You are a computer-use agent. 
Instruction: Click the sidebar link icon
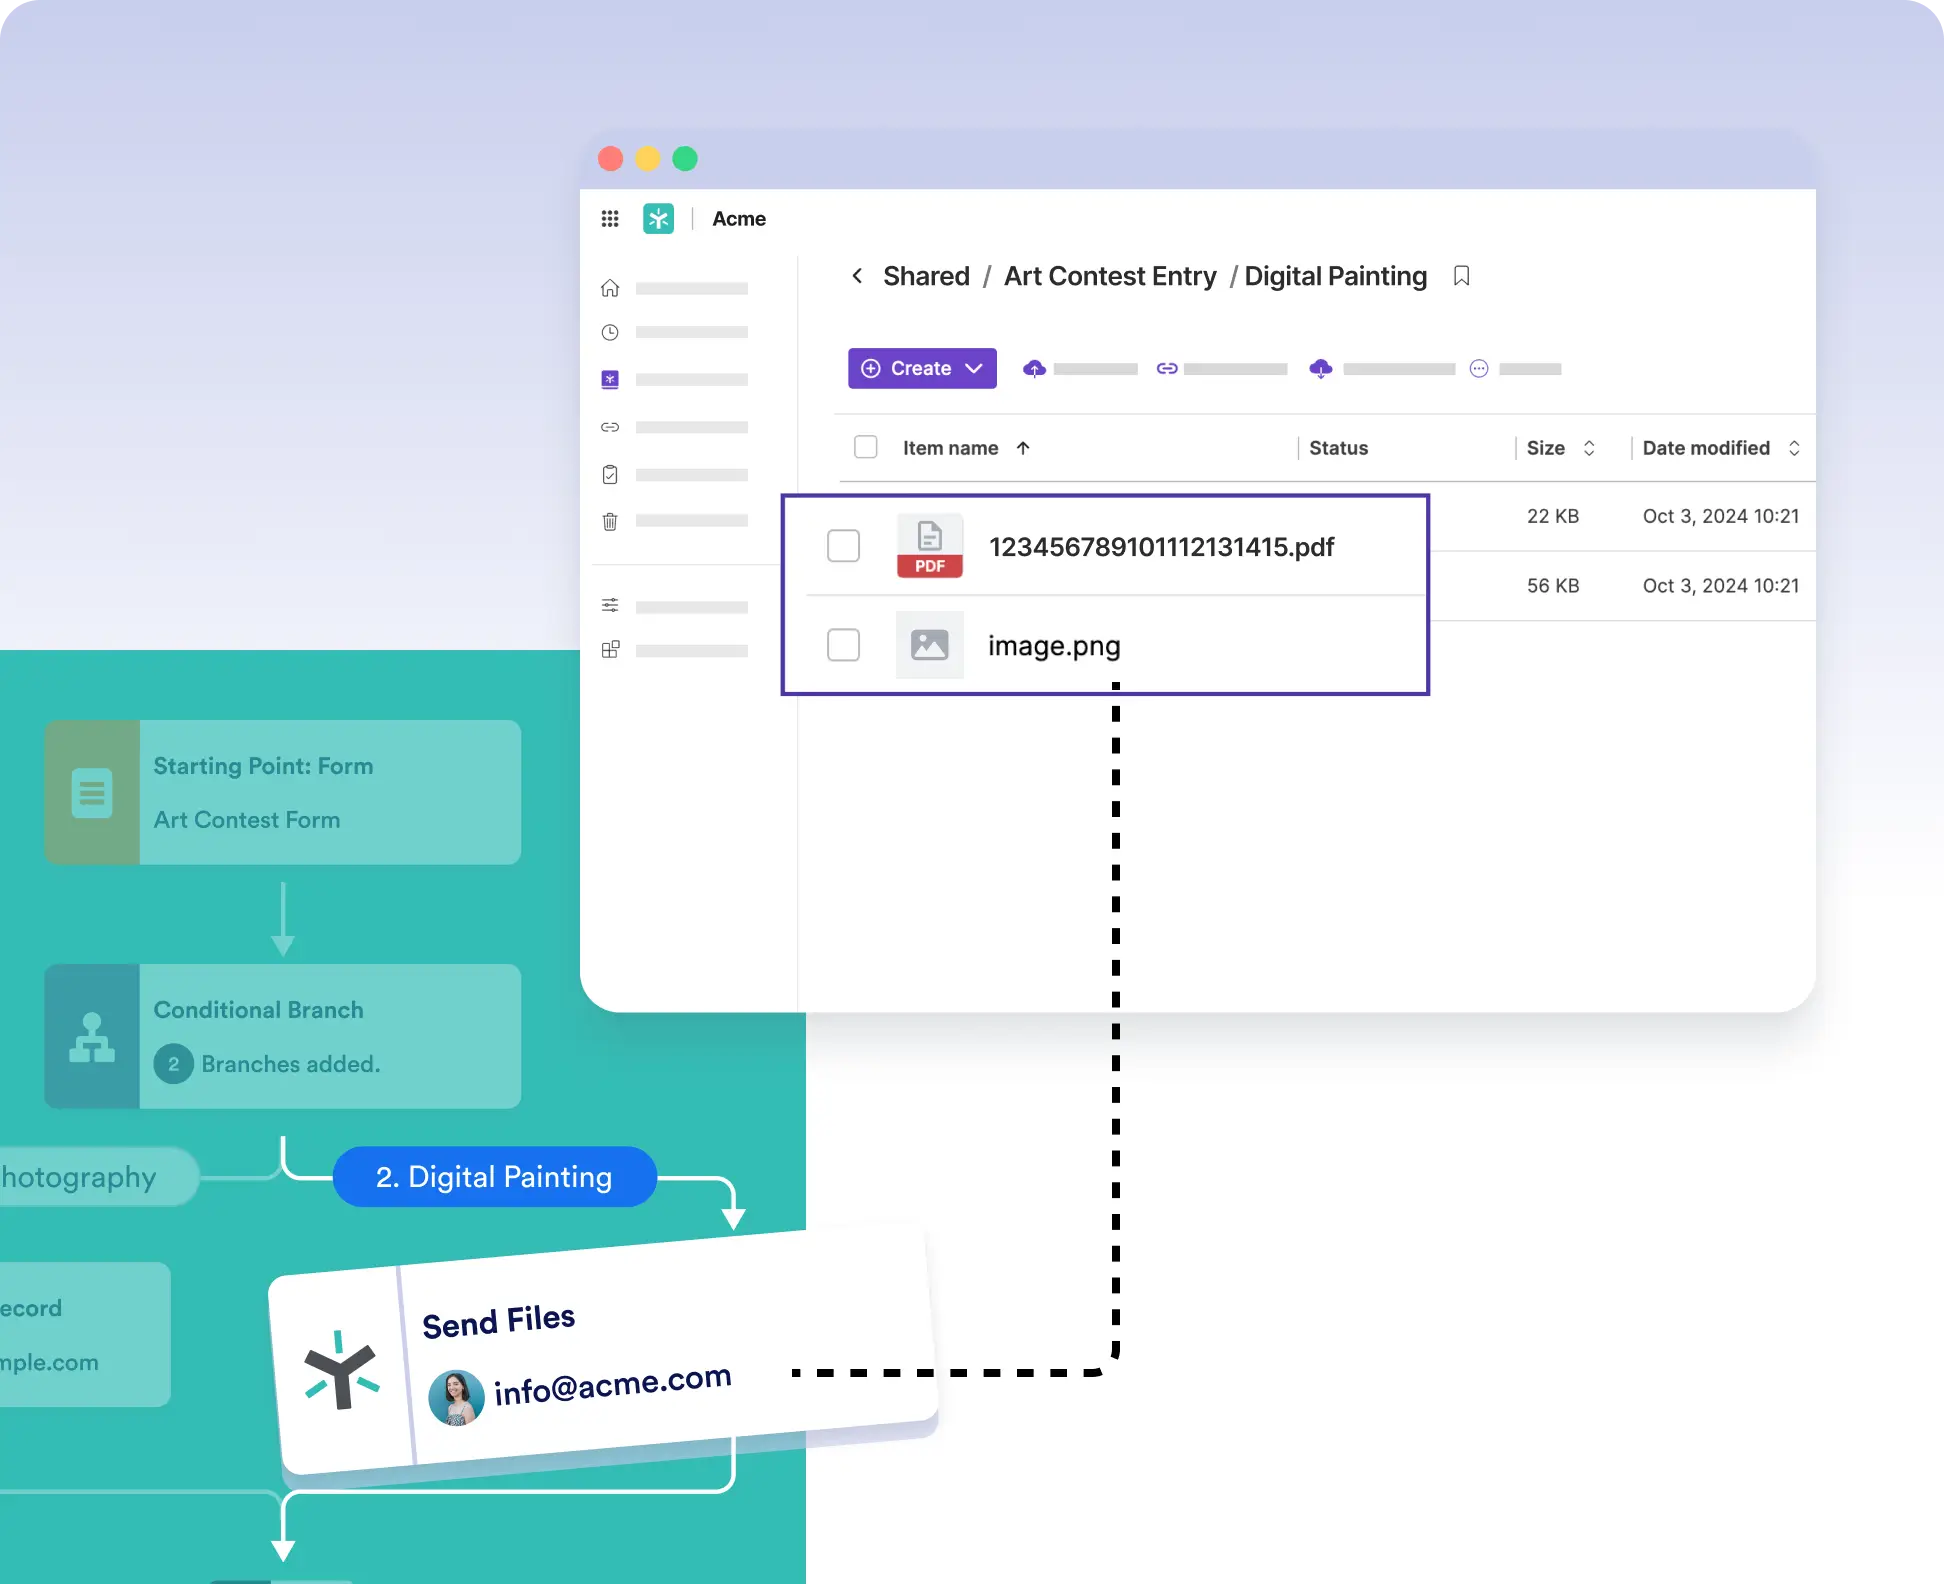point(610,427)
